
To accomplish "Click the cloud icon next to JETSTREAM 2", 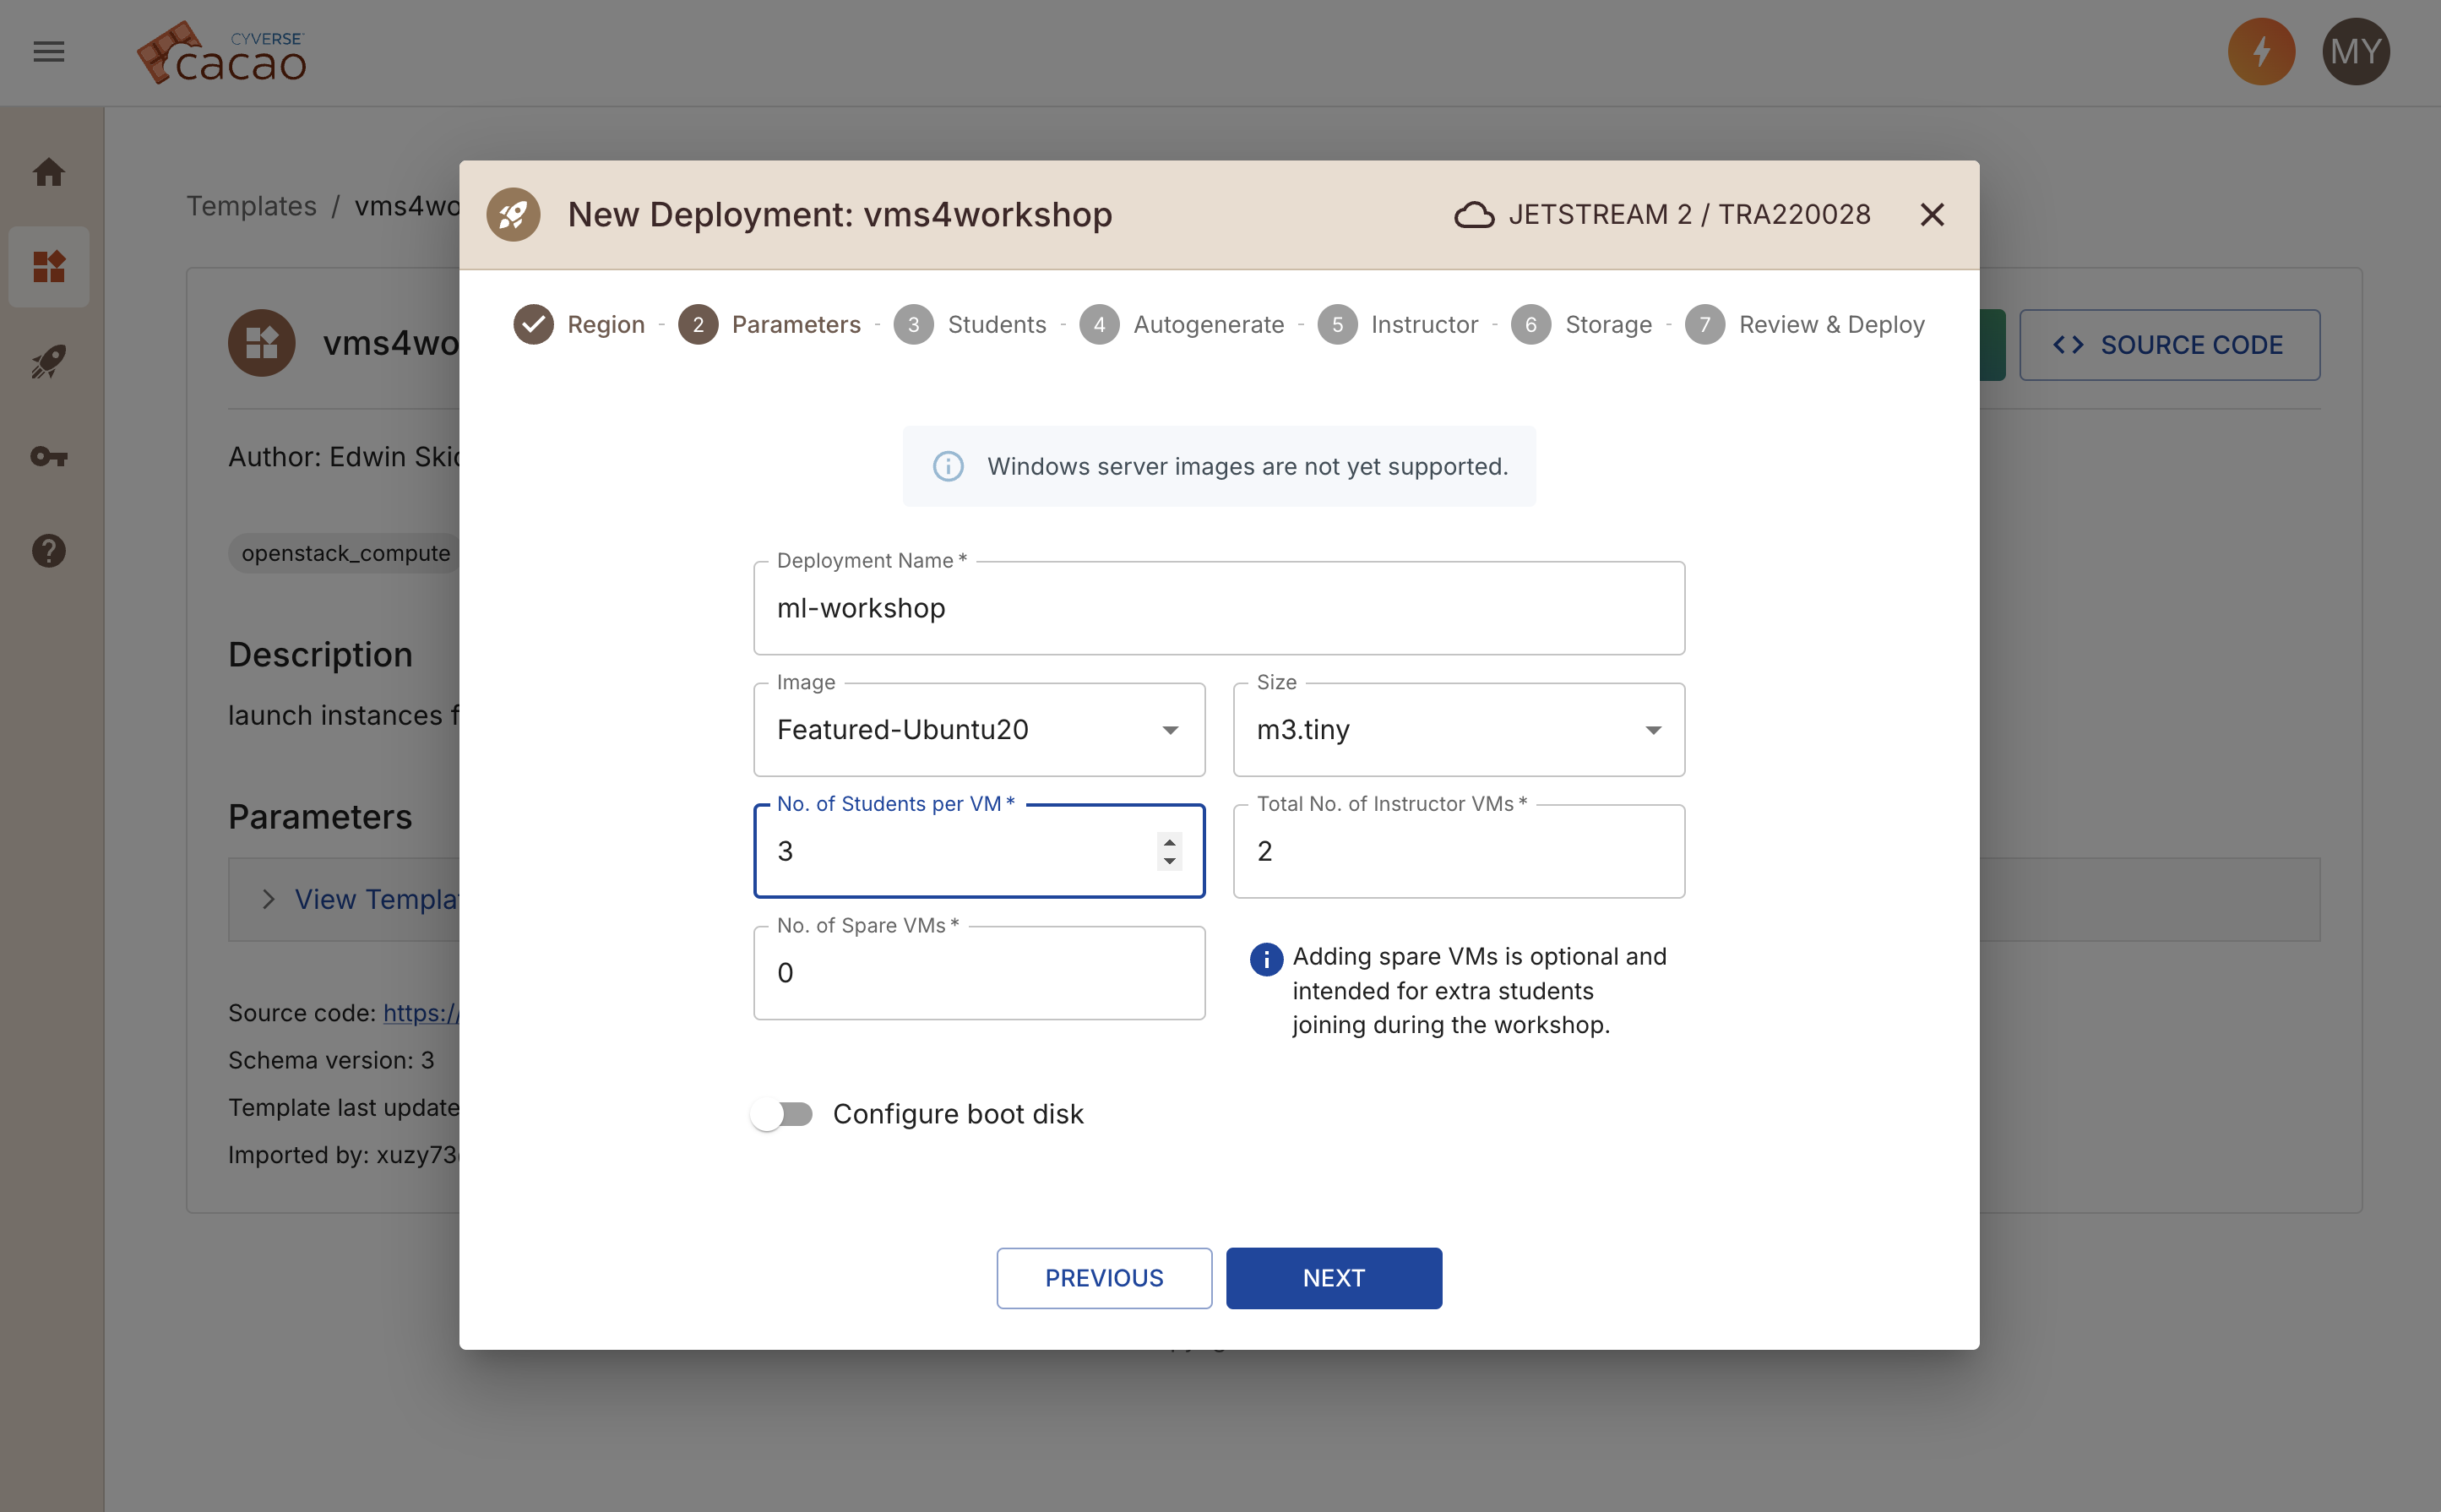I will [x=1473, y=213].
